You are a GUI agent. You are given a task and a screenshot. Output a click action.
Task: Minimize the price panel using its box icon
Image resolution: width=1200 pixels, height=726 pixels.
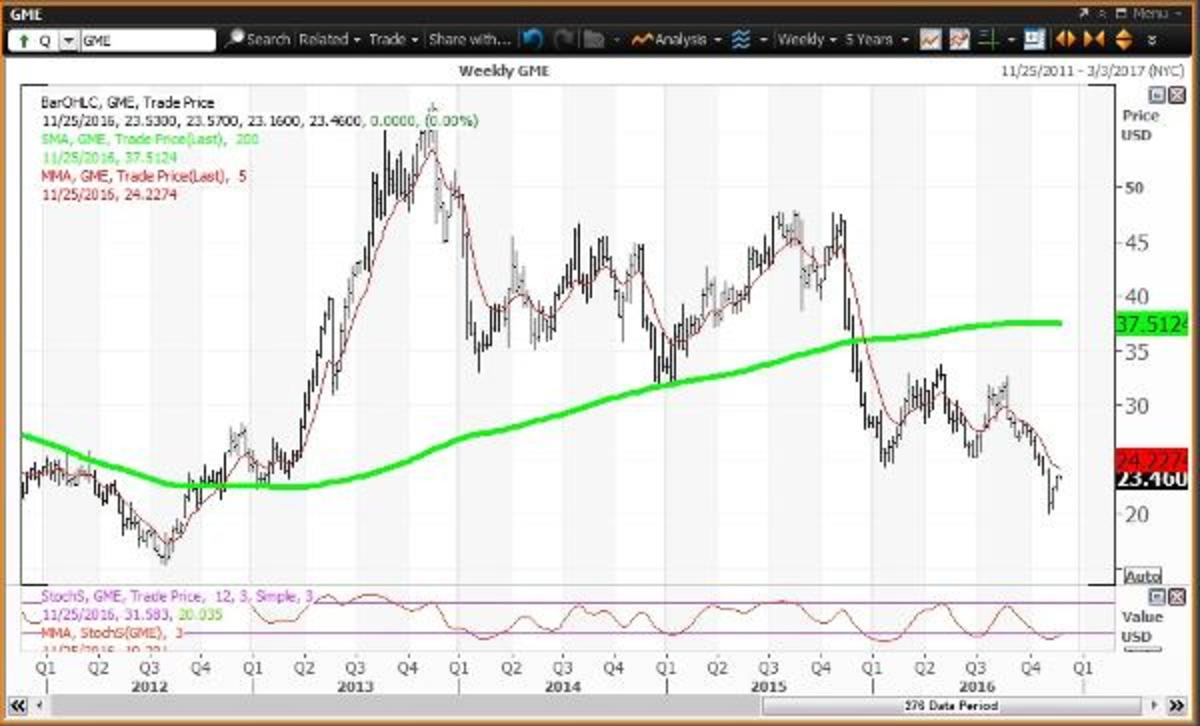(x=1155, y=93)
